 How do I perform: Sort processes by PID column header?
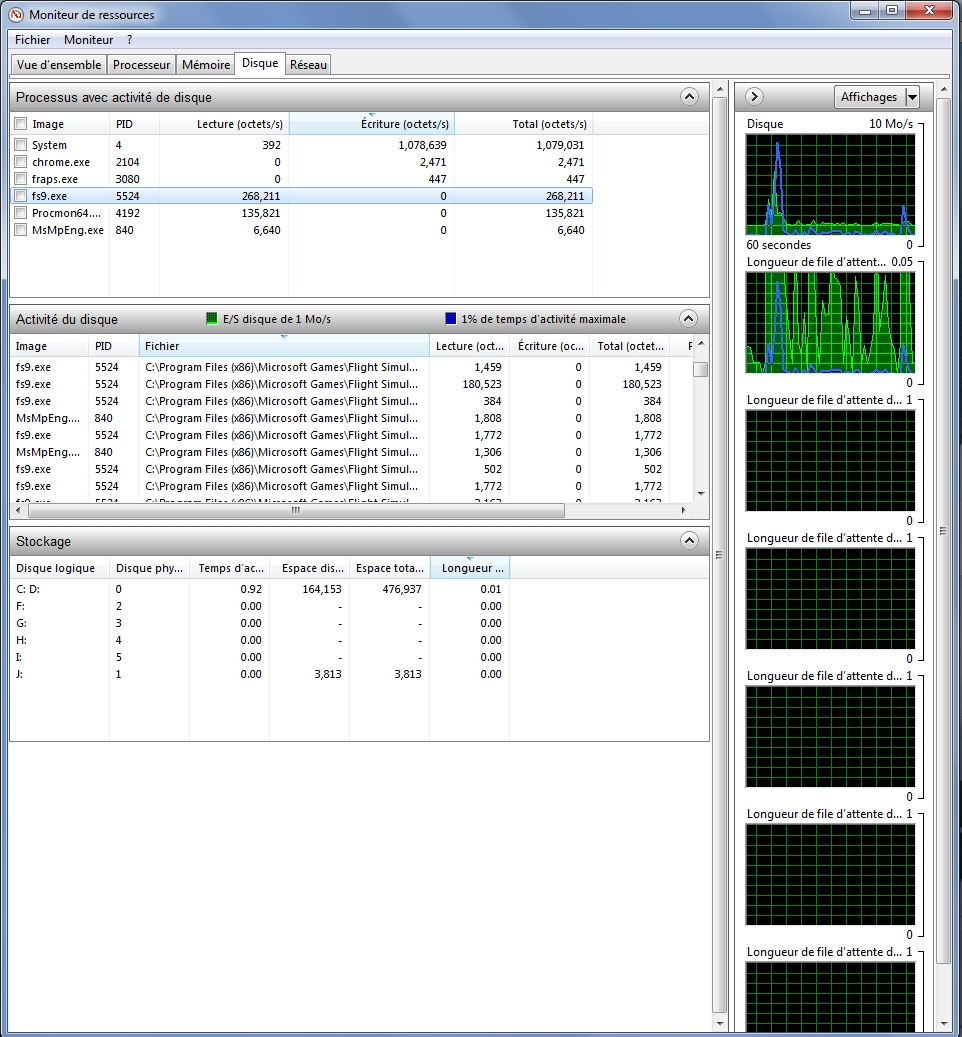click(134, 124)
